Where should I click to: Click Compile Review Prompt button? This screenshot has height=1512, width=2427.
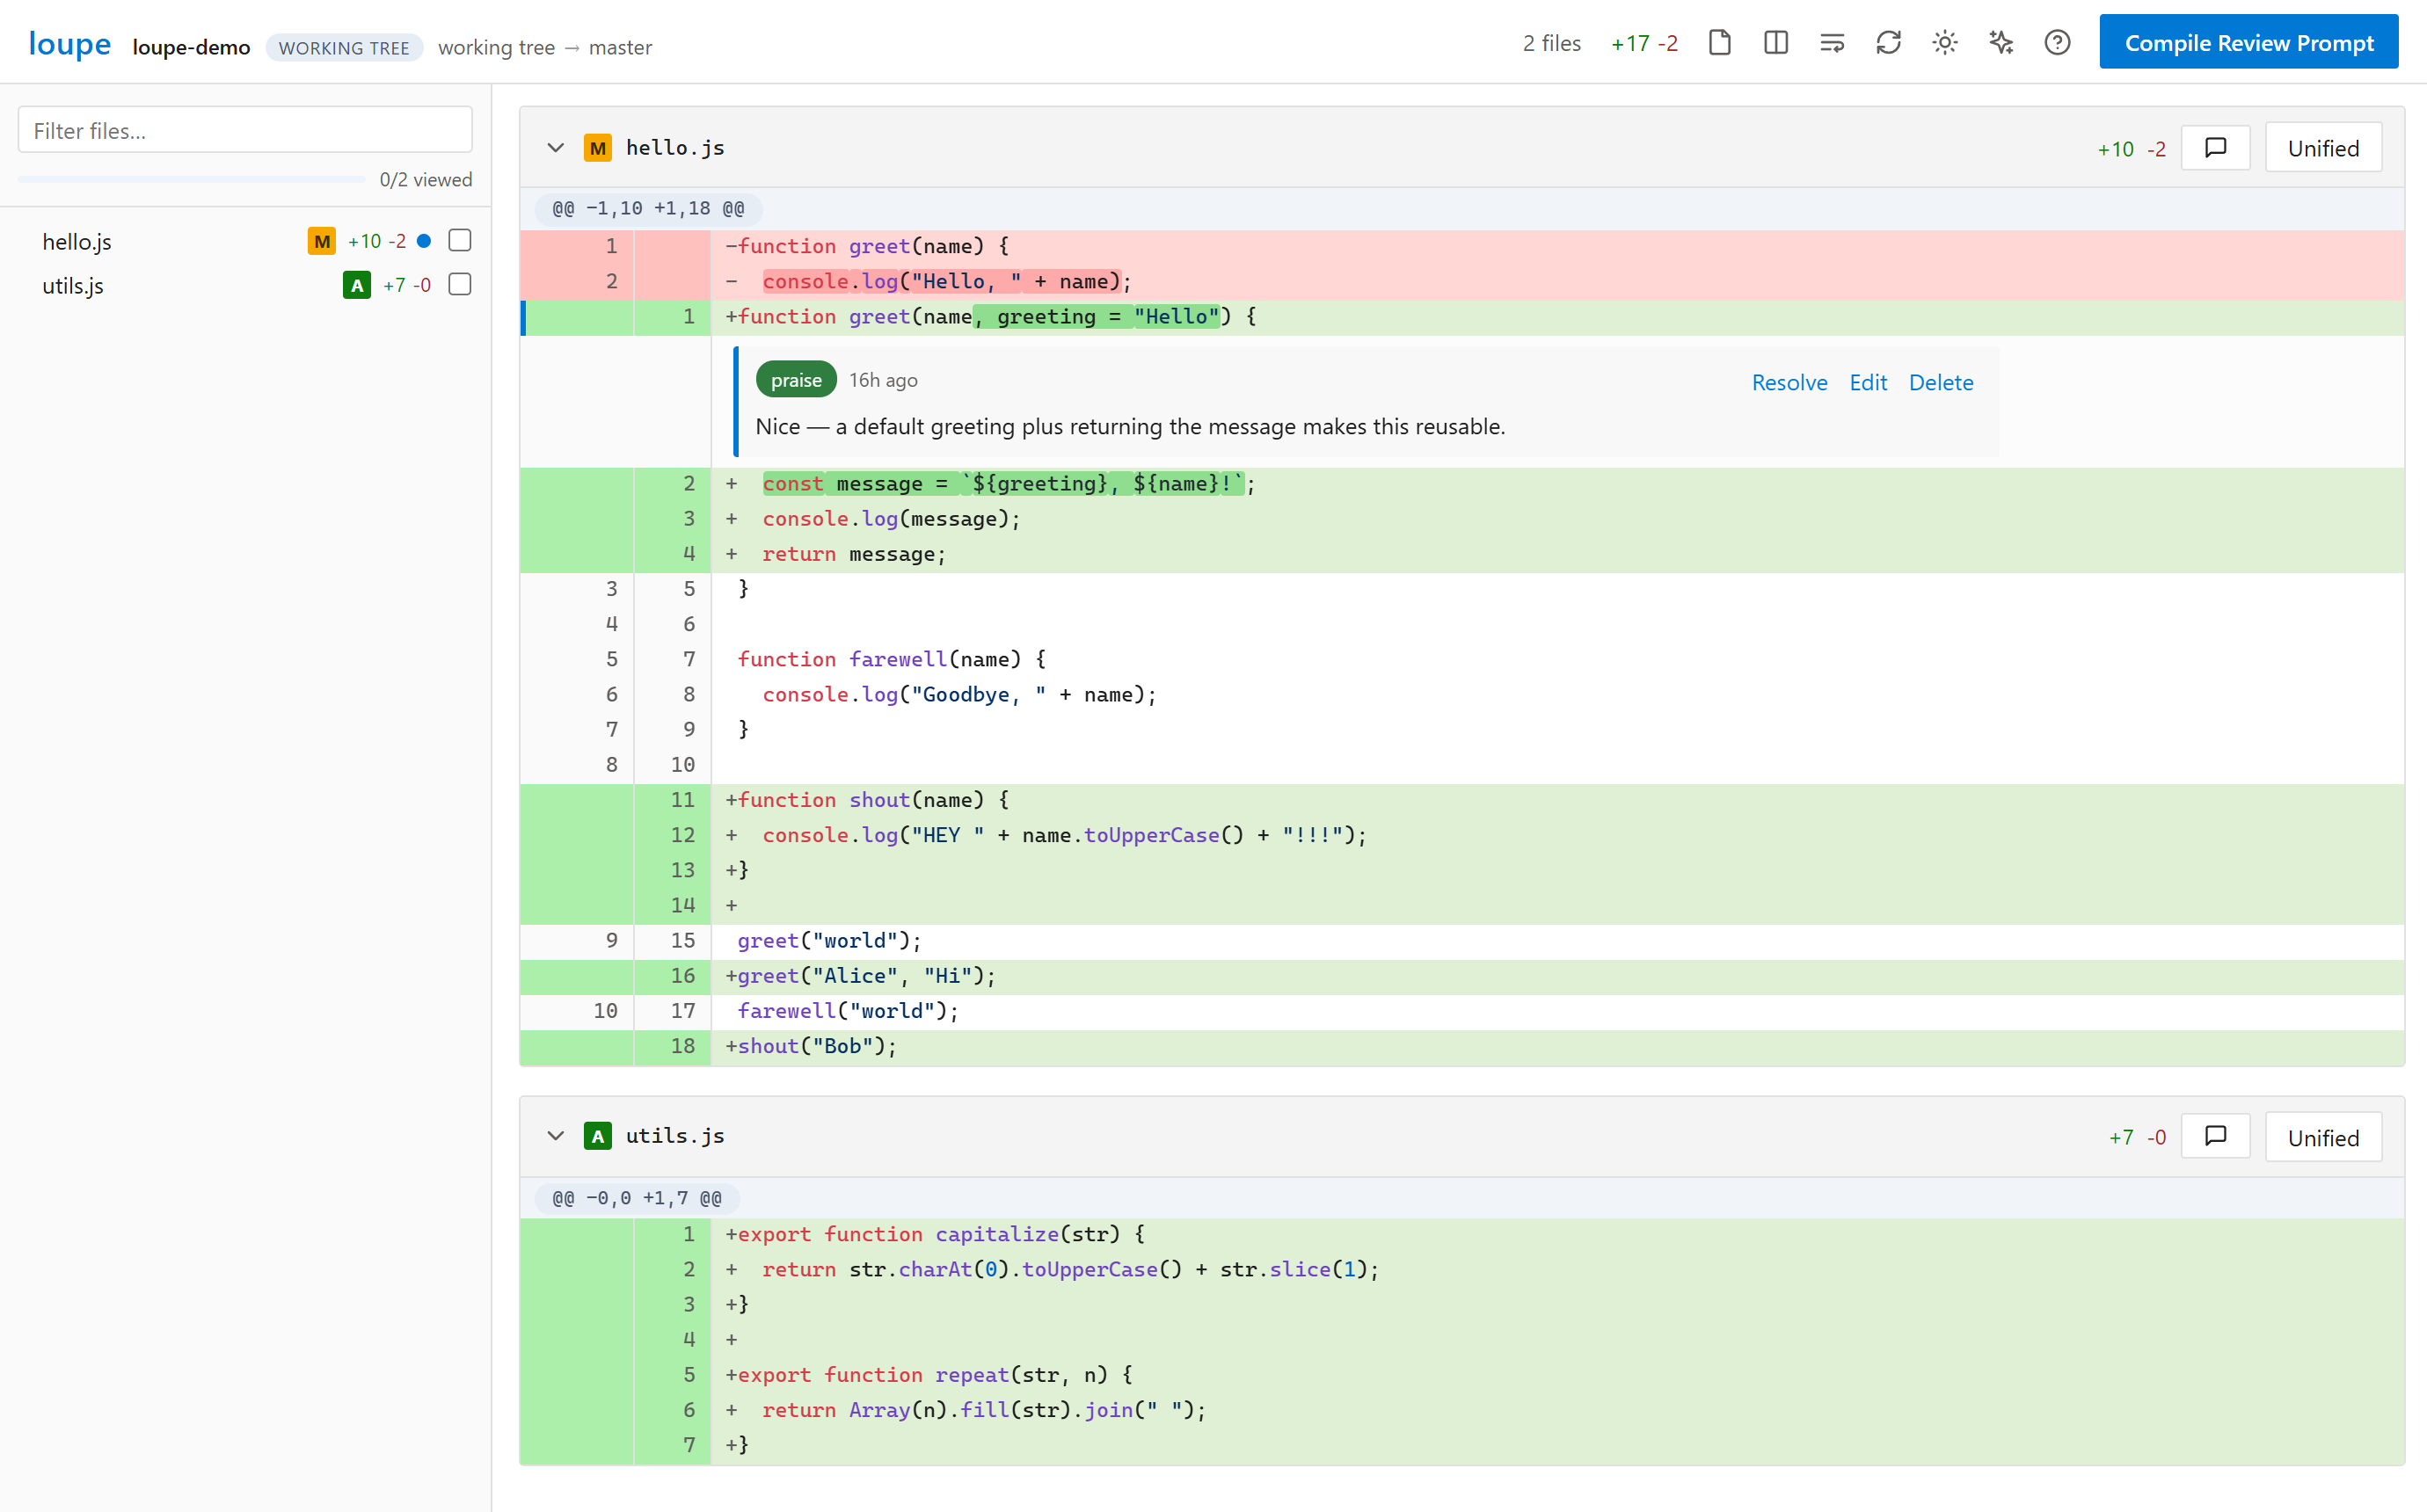(2248, 42)
